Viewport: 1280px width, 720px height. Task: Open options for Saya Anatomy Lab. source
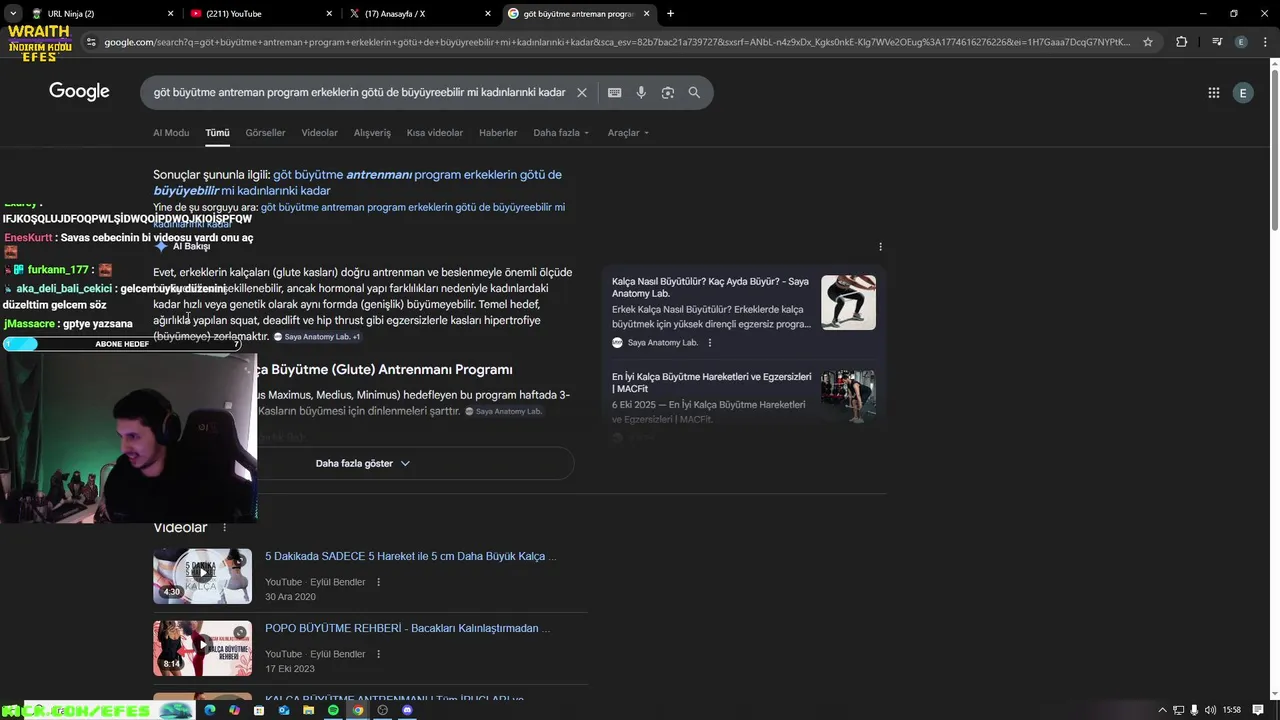[710, 343]
